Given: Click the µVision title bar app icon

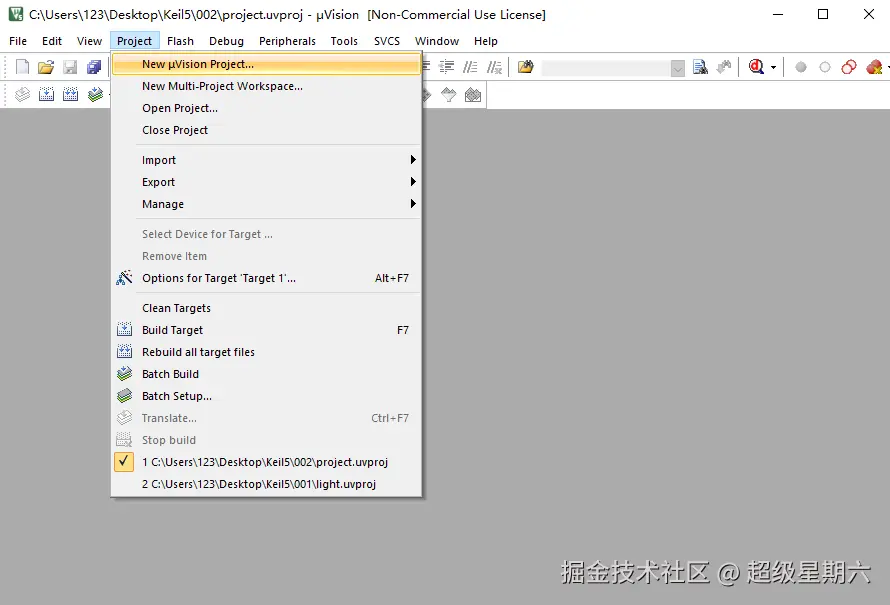Looking at the screenshot, I should [16, 14].
